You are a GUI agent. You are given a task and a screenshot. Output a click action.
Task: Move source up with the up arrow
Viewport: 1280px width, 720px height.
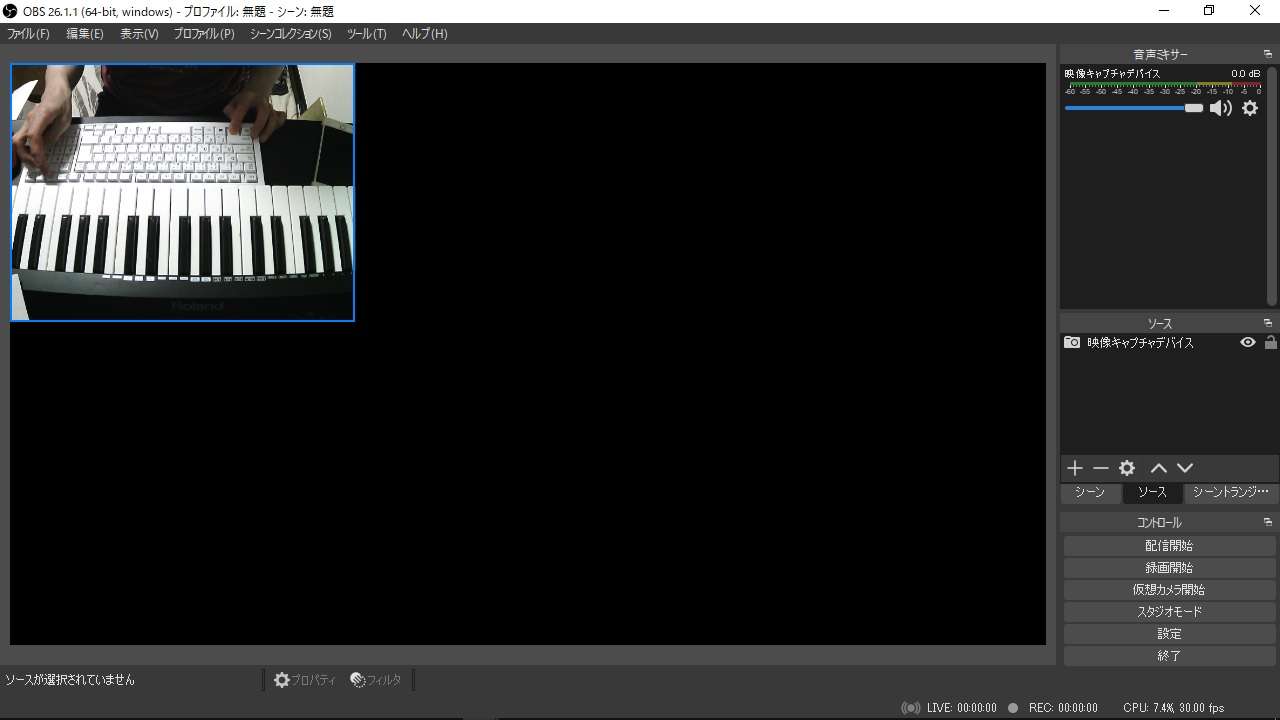pyautogui.click(x=1158, y=468)
